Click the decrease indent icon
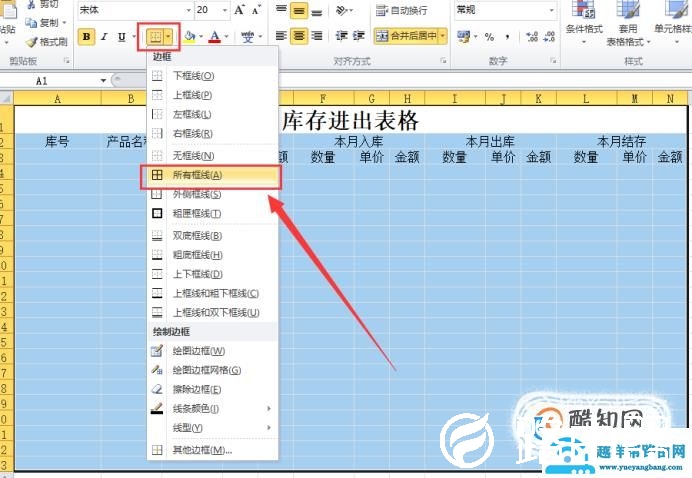Image resolution: width=692 pixels, height=478 pixels. 341,36
